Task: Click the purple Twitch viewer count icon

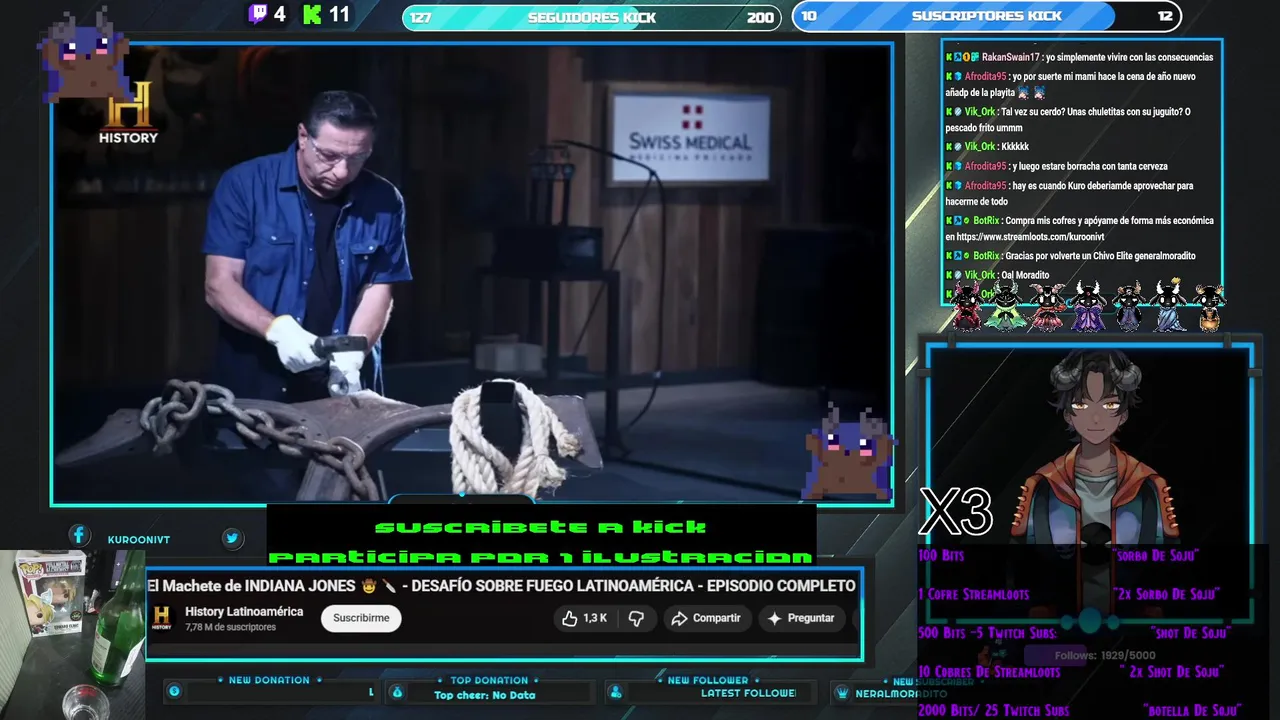Action: pyautogui.click(x=258, y=14)
